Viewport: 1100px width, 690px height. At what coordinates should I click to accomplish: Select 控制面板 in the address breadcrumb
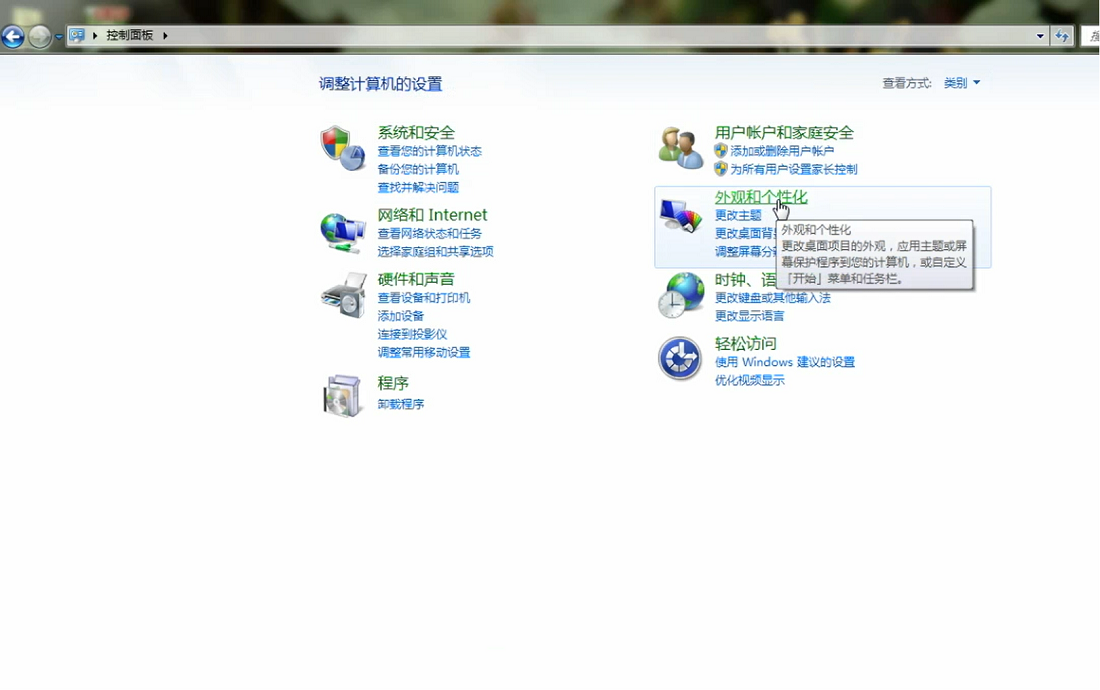[130, 35]
